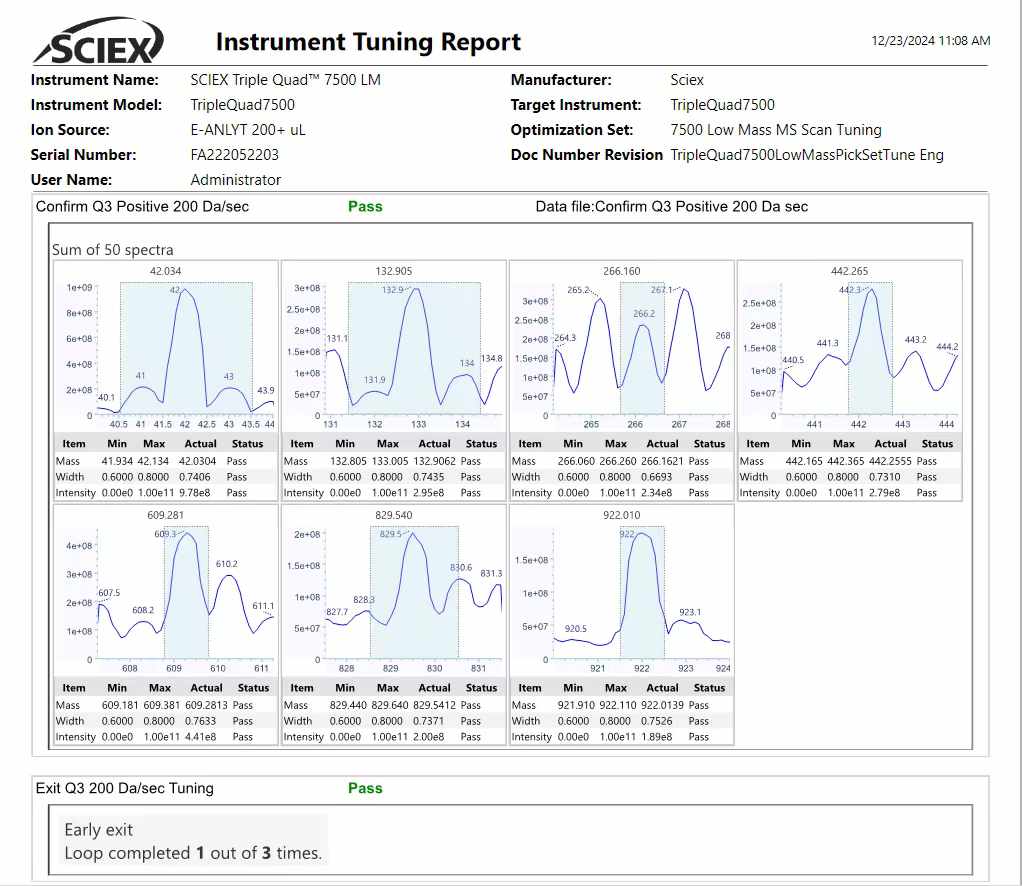Click the Actual width value 0.6693
1022x886 pixels.
point(662,477)
